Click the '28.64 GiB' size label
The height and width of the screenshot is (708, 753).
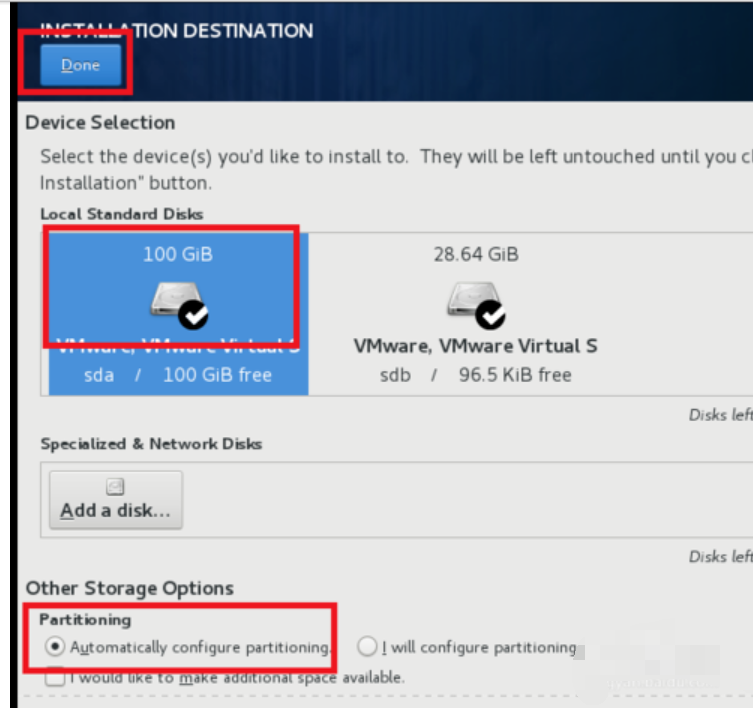pos(475,254)
